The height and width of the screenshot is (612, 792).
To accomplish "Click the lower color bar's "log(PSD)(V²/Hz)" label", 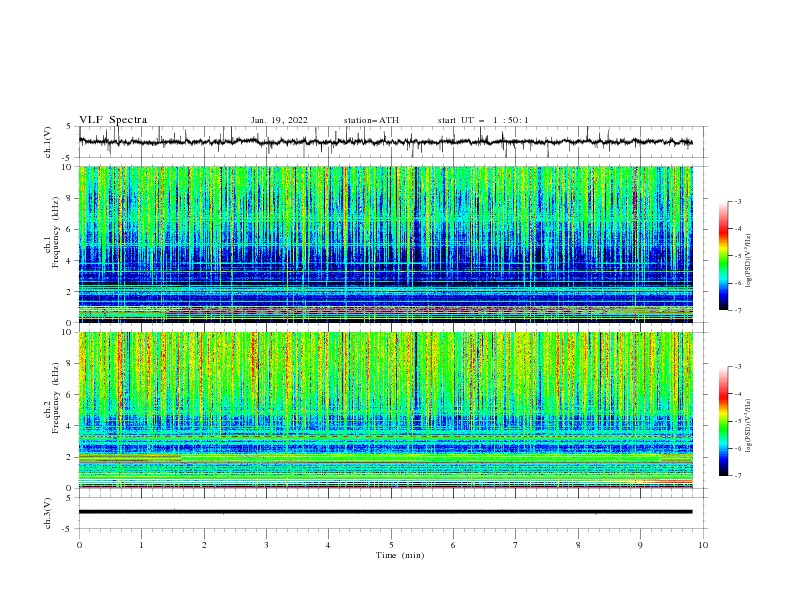I will pos(749,426).
